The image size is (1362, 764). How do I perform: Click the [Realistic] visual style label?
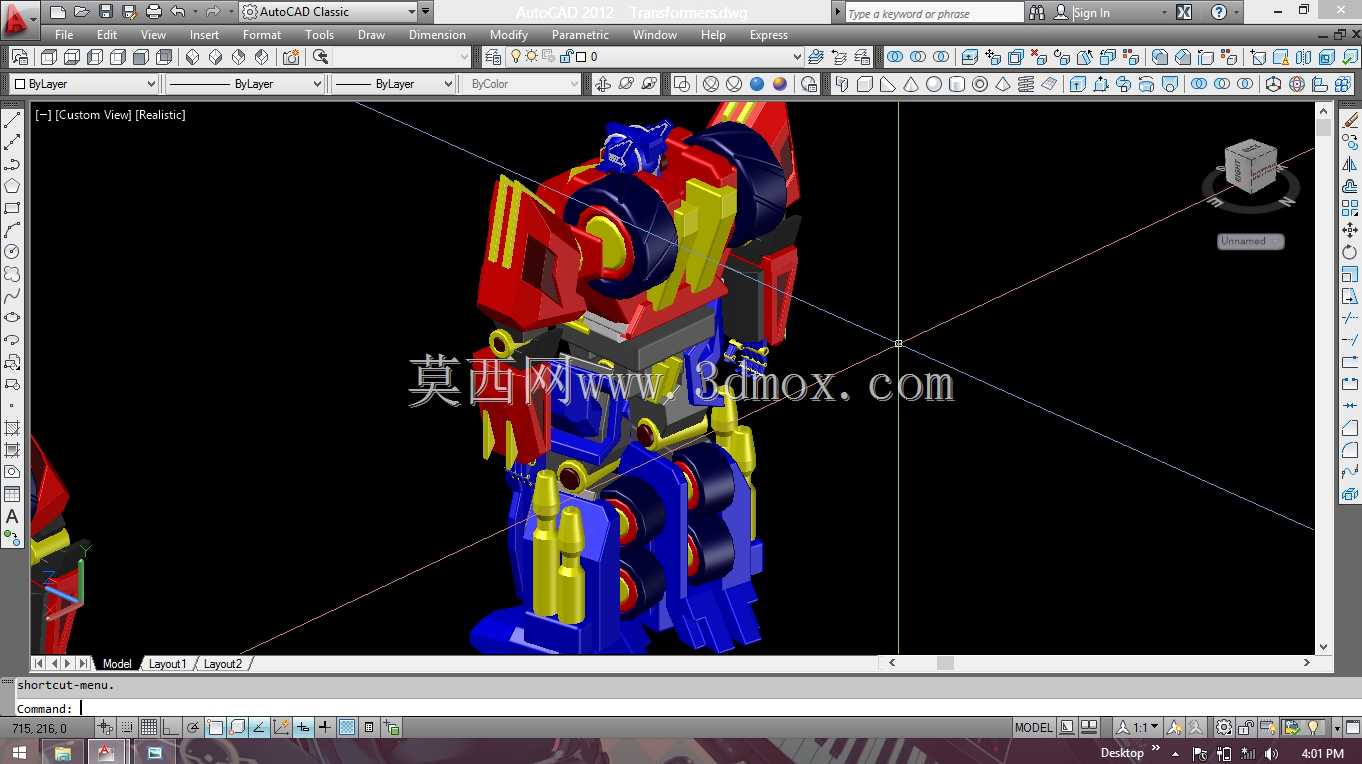[x=161, y=115]
